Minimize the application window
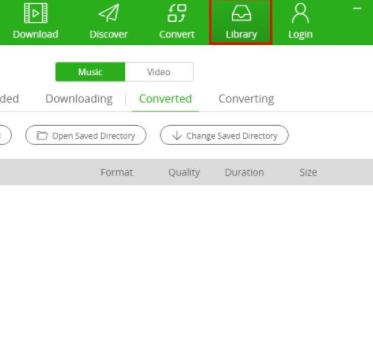The width and height of the screenshot is (373, 361). [357, 9]
